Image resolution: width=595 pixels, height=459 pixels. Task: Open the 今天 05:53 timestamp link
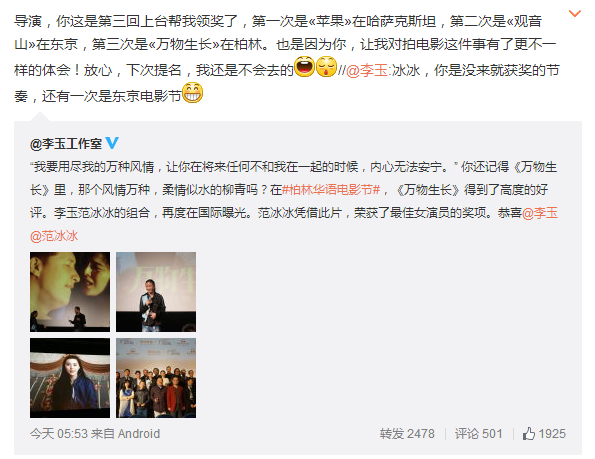[59, 434]
